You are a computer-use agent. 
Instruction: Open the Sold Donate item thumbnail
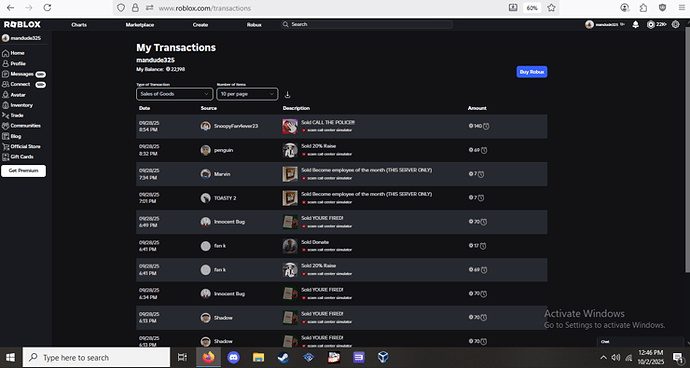[x=290, y=246]
